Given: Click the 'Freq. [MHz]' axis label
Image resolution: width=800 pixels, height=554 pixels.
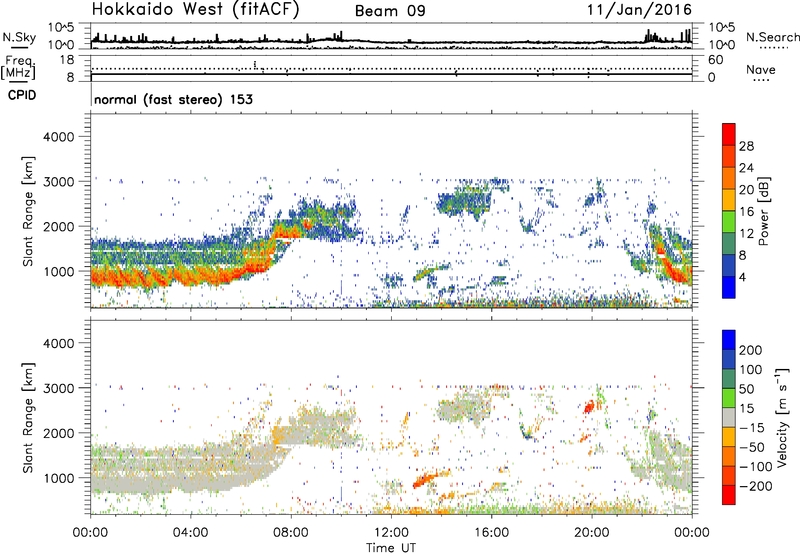Looking at the screenshot, I should tap(18, 68).
